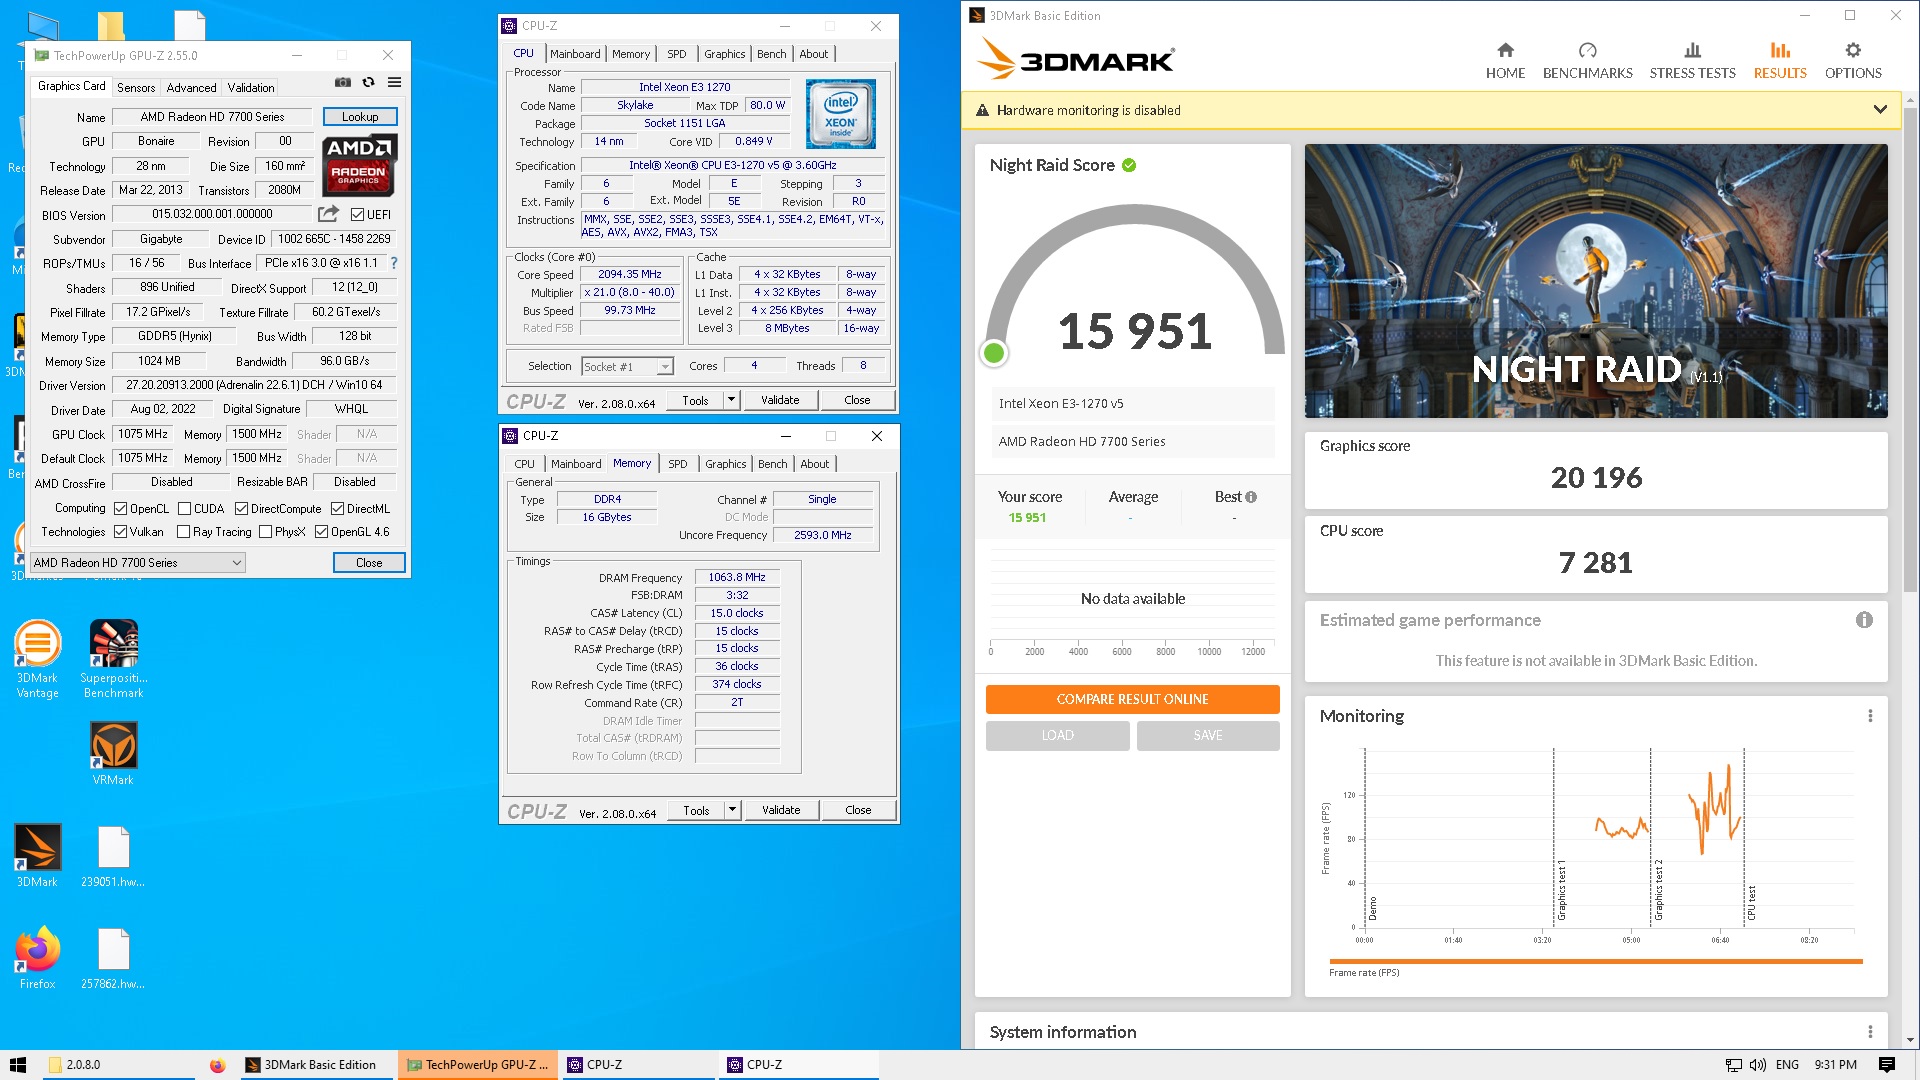Toggle the DirectML checkbox
The width and height of the screenshot is (1920, 1080).
point(337,509)
